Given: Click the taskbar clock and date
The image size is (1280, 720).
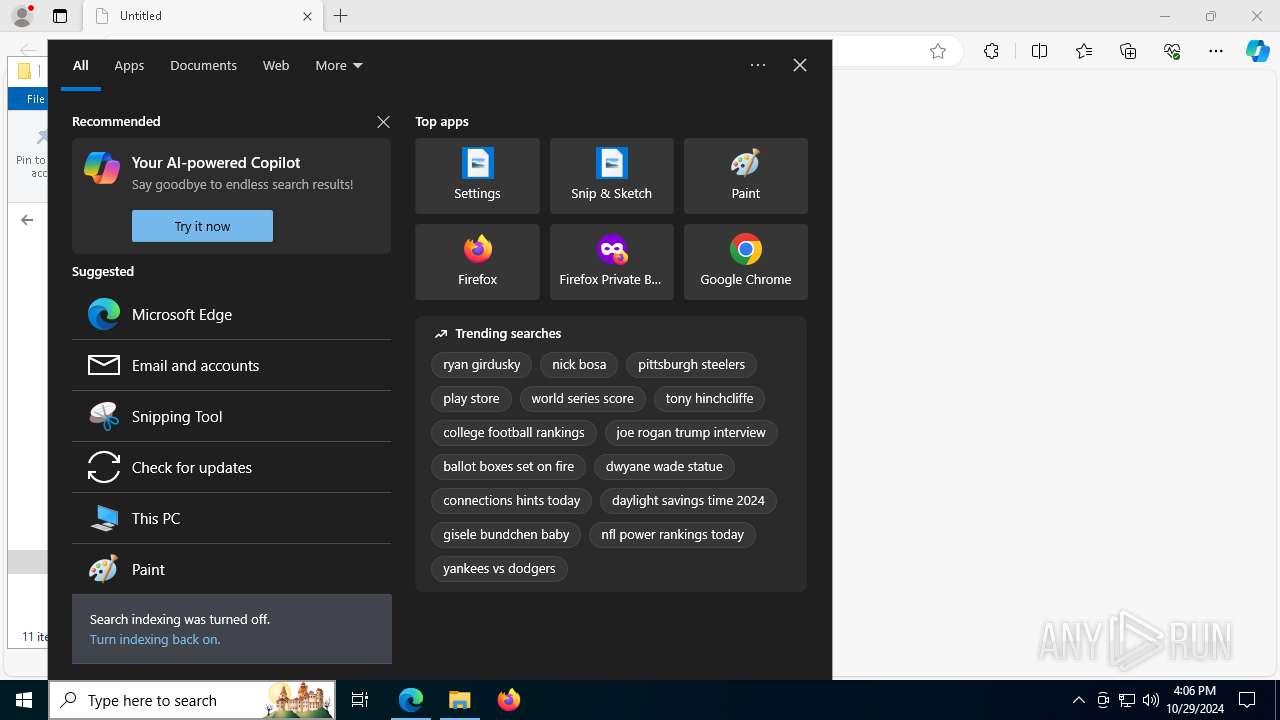Looking at the screenshot, I should (1194, 700).
